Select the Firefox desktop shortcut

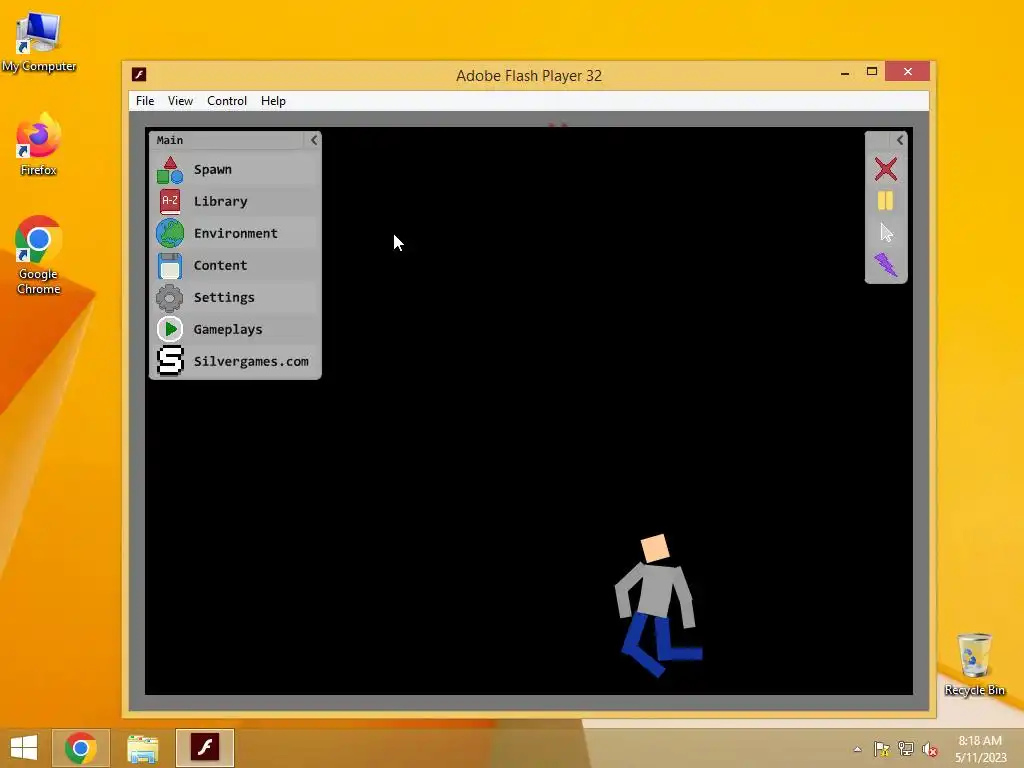(39, 144)
